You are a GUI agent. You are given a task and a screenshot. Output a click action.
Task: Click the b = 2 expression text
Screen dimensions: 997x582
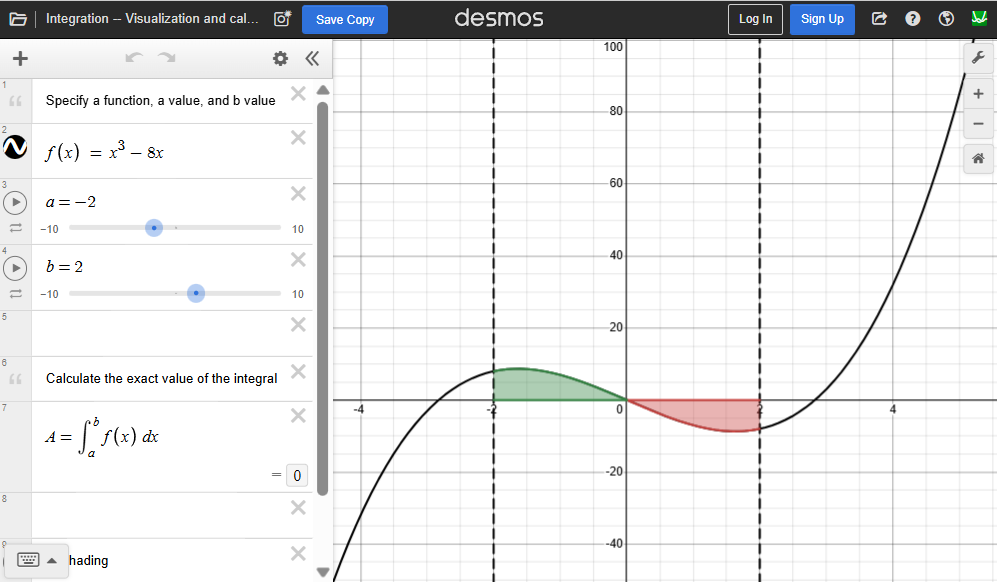(x=64, y=267)
